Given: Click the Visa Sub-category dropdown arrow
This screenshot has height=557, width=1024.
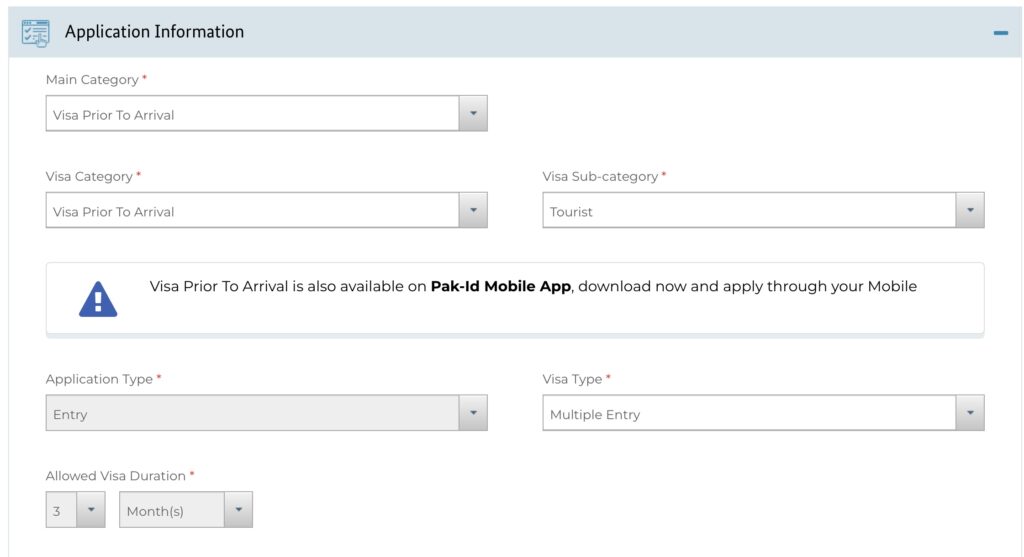Looking at the screenshot, I should click(x=970, y=211).
